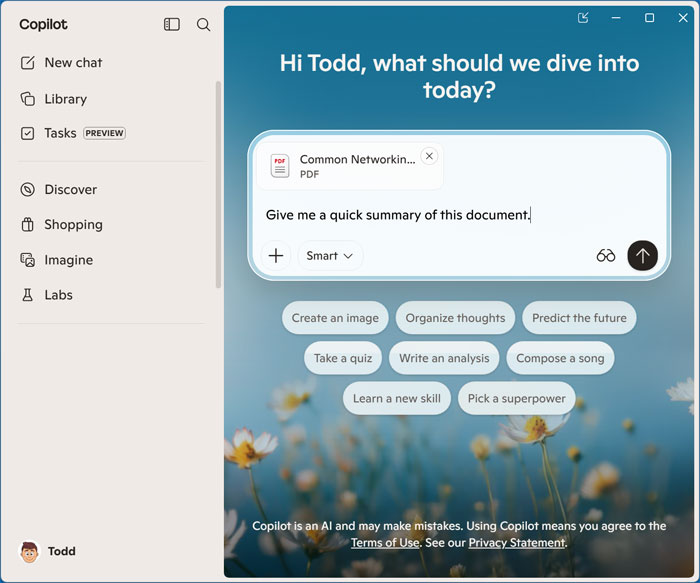Screen dimensions: 700x583
Task: Click the Discover compass icon
Action: [27, 190]
